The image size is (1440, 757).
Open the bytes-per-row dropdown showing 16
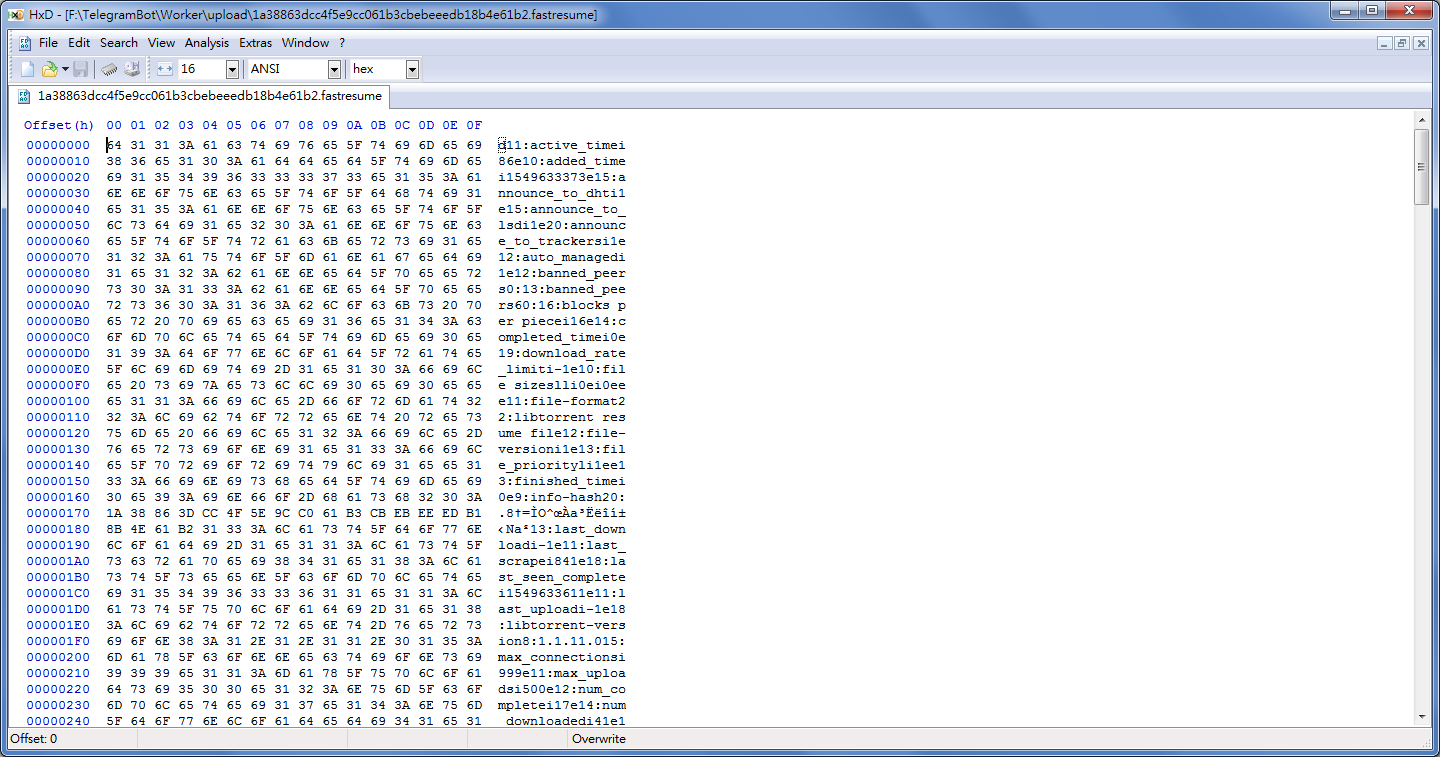pyautogui.click(x=232, y=69)
